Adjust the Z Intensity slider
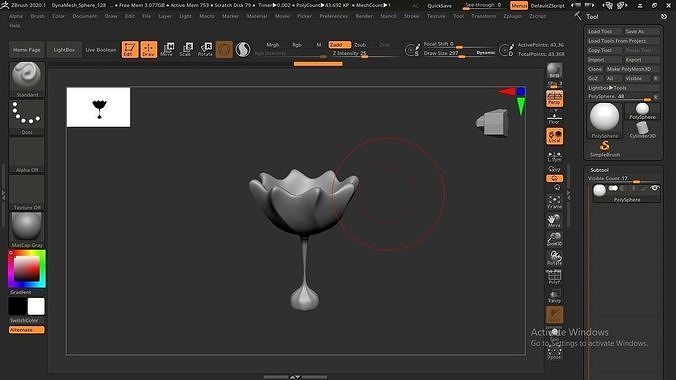Screen dimensions: 676x380 tap(365, 54)
